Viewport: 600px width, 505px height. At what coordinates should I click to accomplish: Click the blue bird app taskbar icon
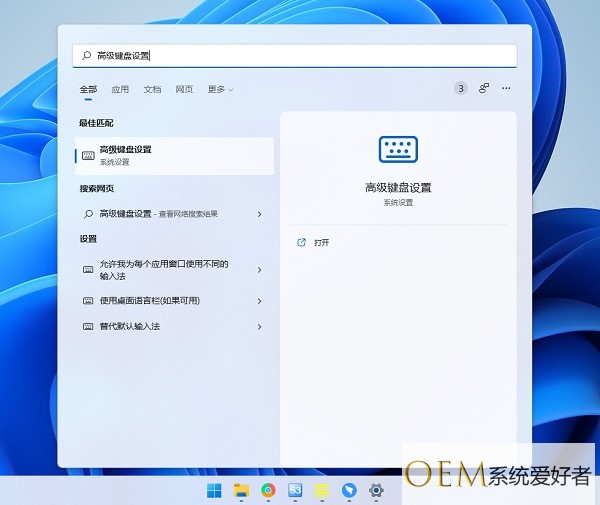pyautogui.click(x=349, y=490)
